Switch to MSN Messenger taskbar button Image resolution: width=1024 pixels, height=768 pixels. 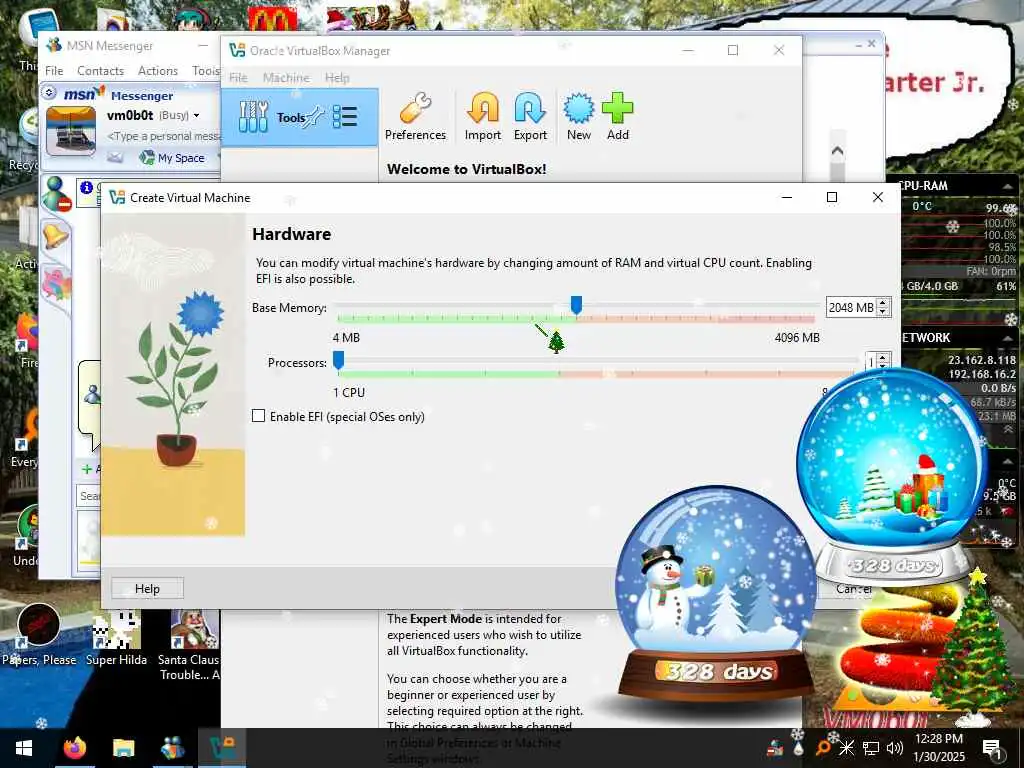tap(172, 748)
